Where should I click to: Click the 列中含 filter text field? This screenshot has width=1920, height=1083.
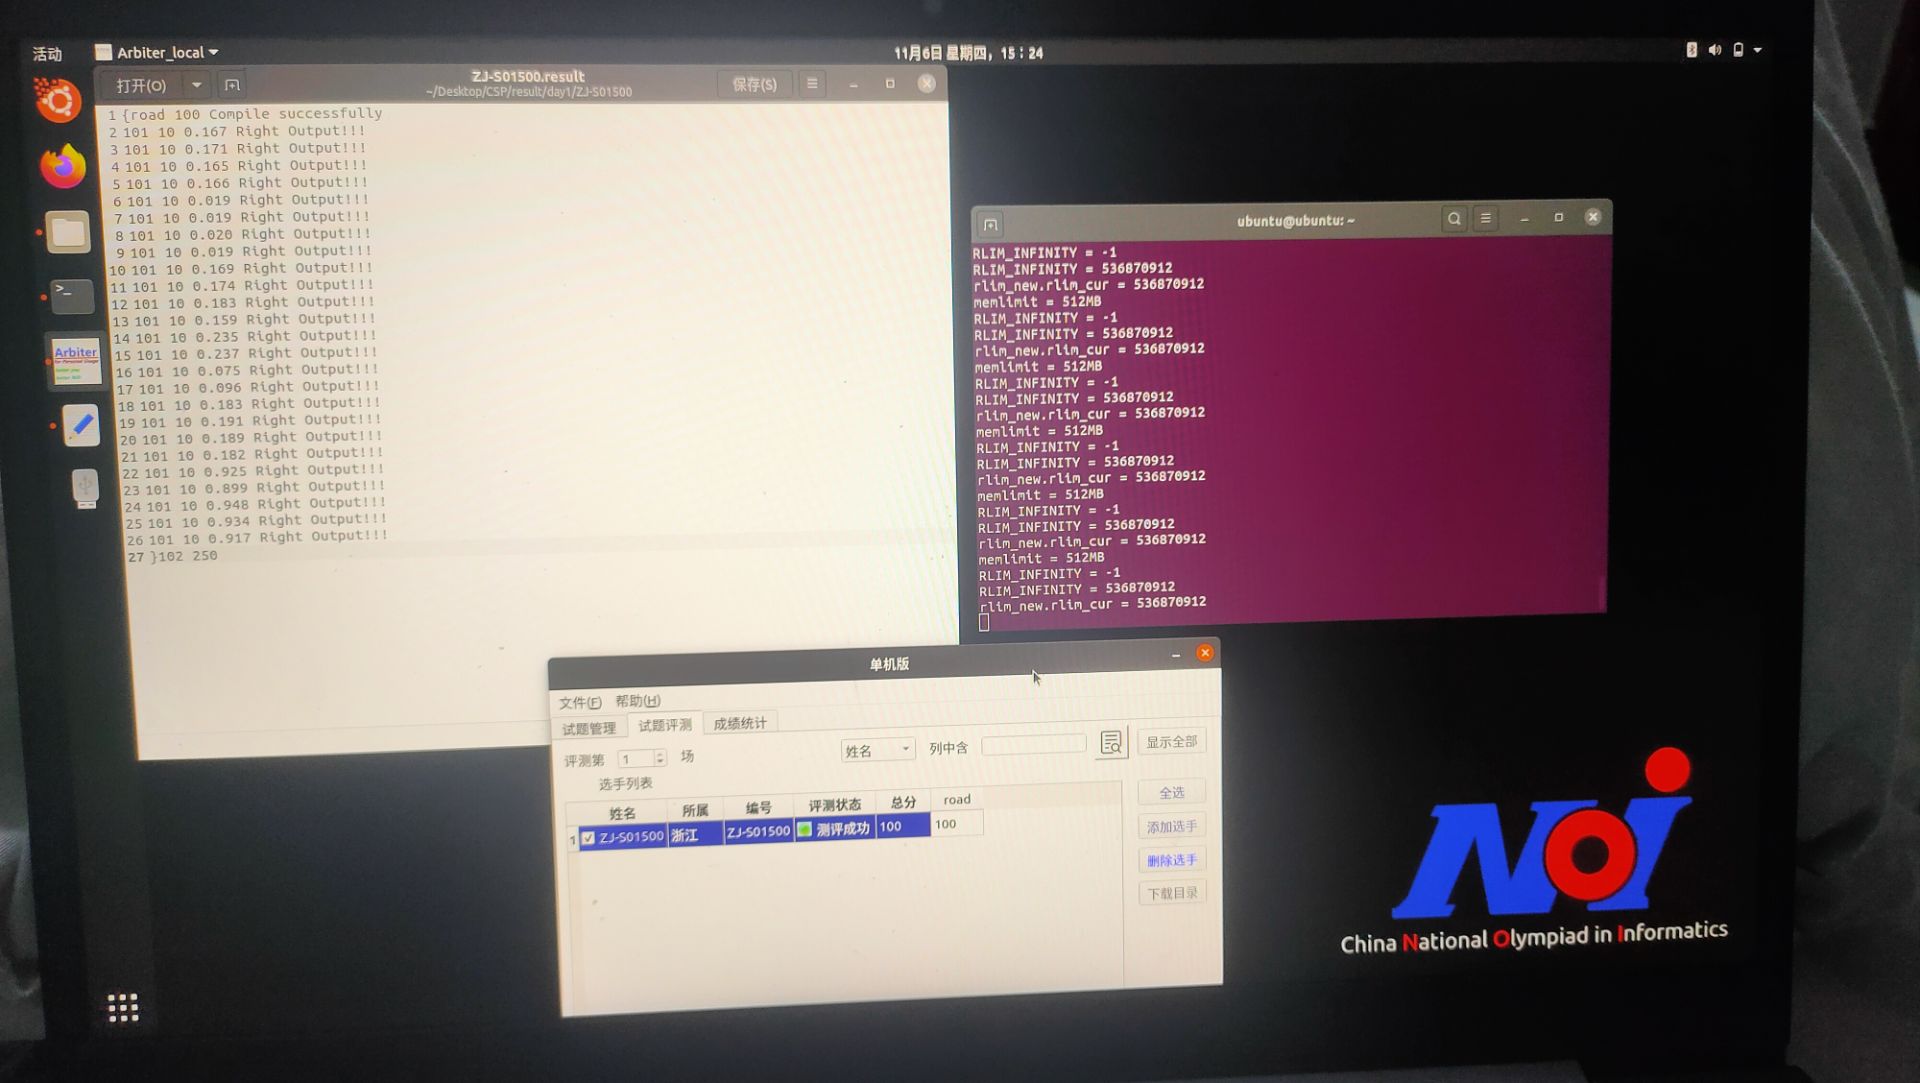tap(1033, 745)
